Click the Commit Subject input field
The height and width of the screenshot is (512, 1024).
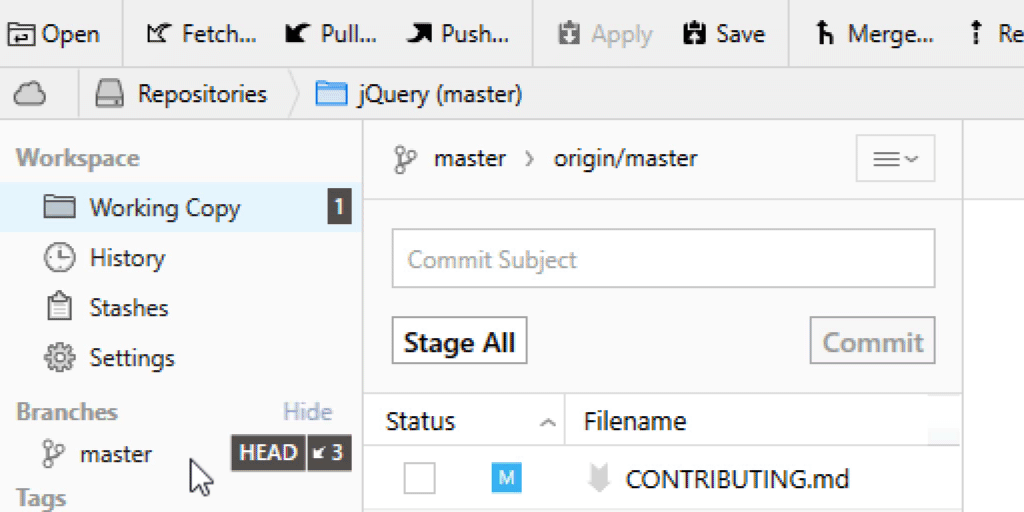(x=663, y=260)
